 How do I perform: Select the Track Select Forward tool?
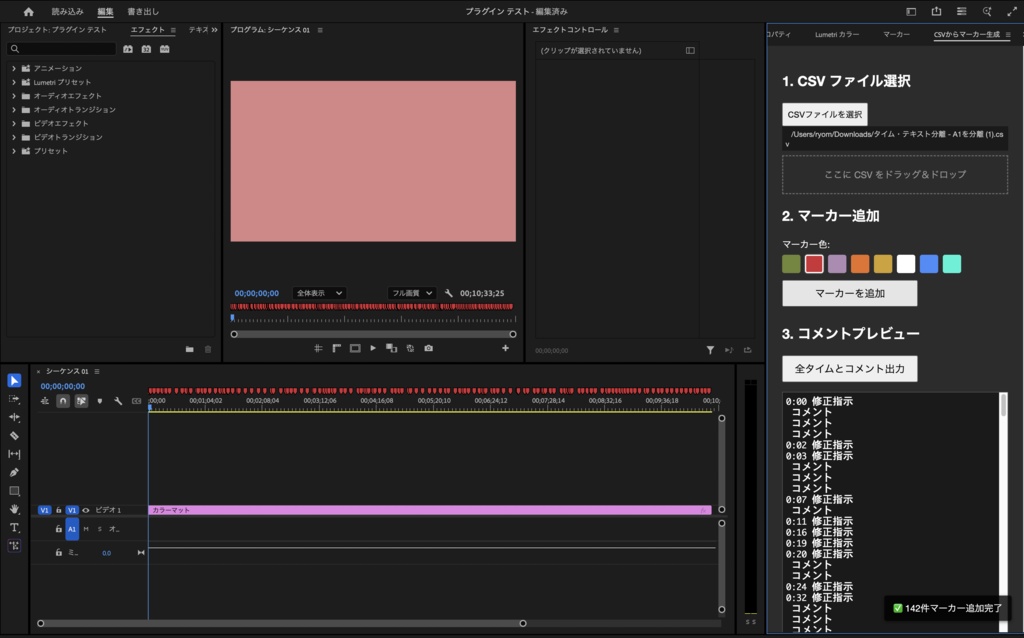pyautogui.click(x=14, y=398)
